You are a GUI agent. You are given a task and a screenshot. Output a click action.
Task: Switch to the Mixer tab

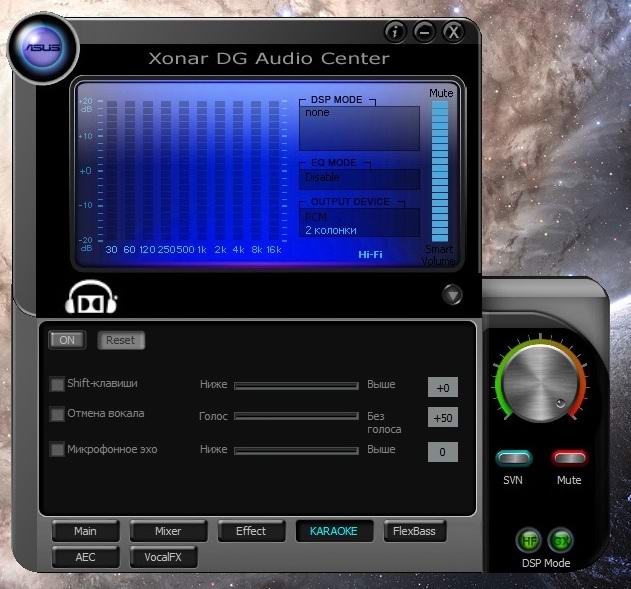click(x=168, y=531)
